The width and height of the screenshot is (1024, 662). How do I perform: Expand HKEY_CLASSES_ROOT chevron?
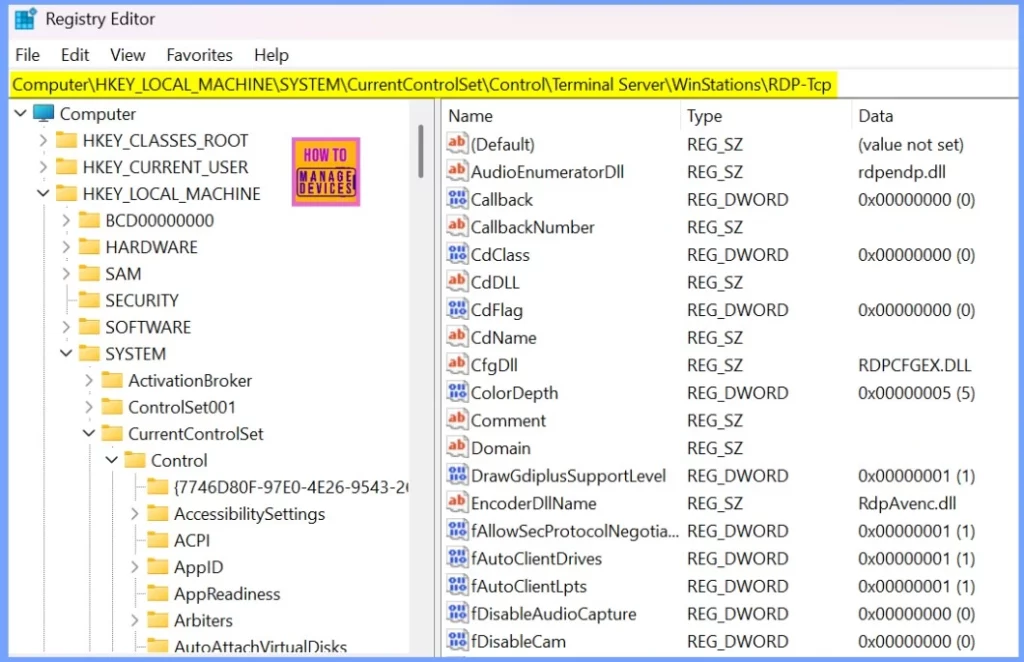point(43,140)
